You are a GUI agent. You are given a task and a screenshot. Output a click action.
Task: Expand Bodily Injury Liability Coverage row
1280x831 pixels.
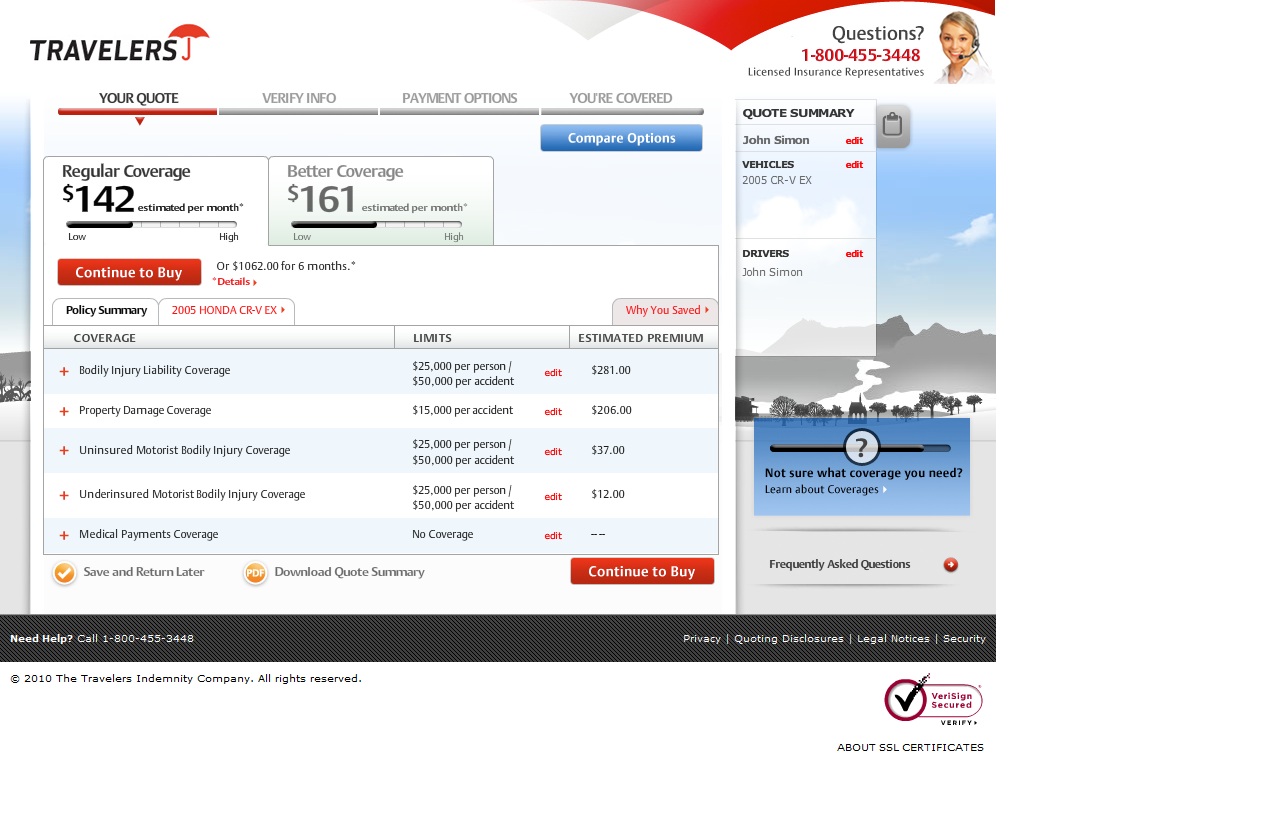pyautogui.click(x=64, y=371)
